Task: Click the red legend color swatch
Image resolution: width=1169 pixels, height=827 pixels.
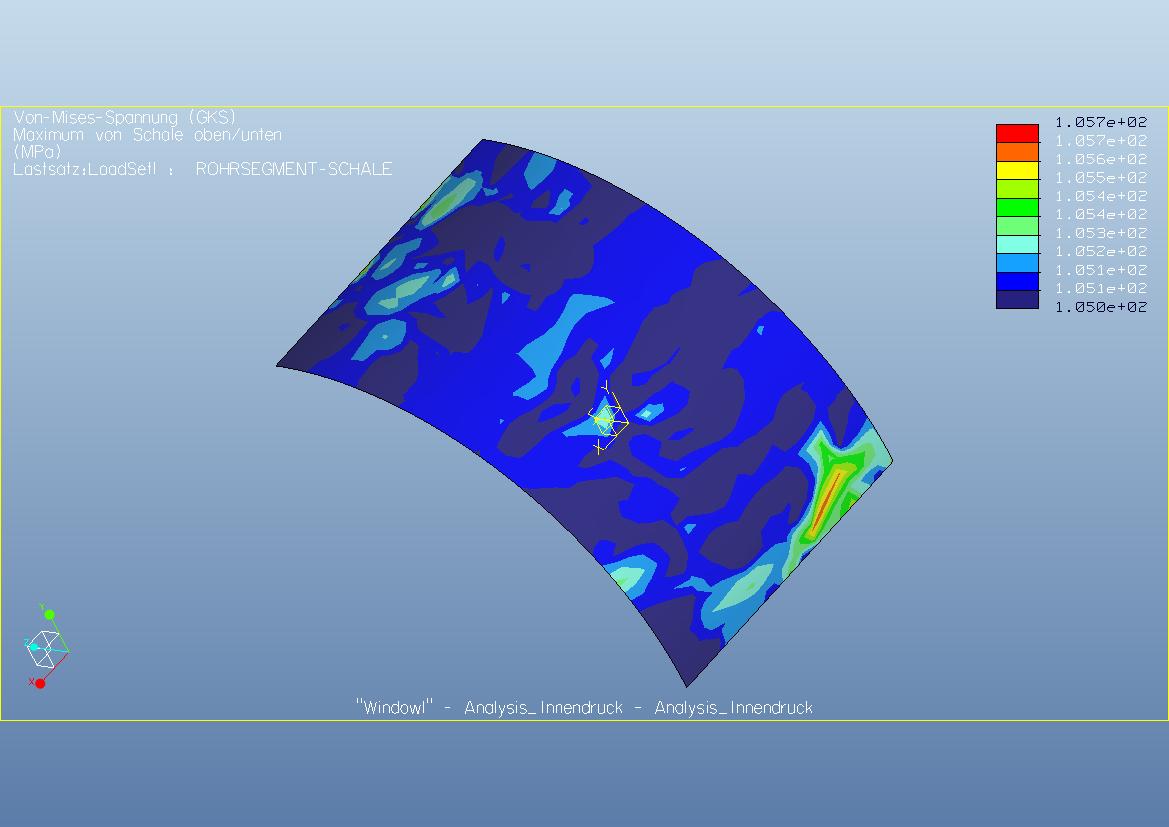Action: tap(1017, 133)
